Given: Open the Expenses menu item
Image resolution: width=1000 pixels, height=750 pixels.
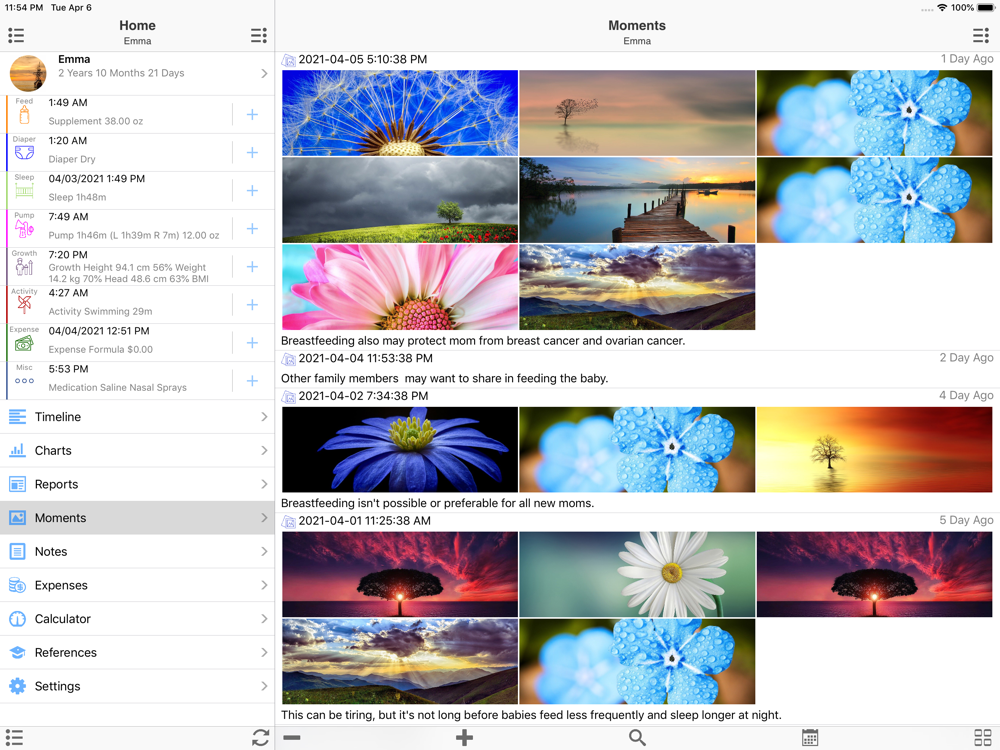Looking at the screenshot, I should (x=137, y=585).
